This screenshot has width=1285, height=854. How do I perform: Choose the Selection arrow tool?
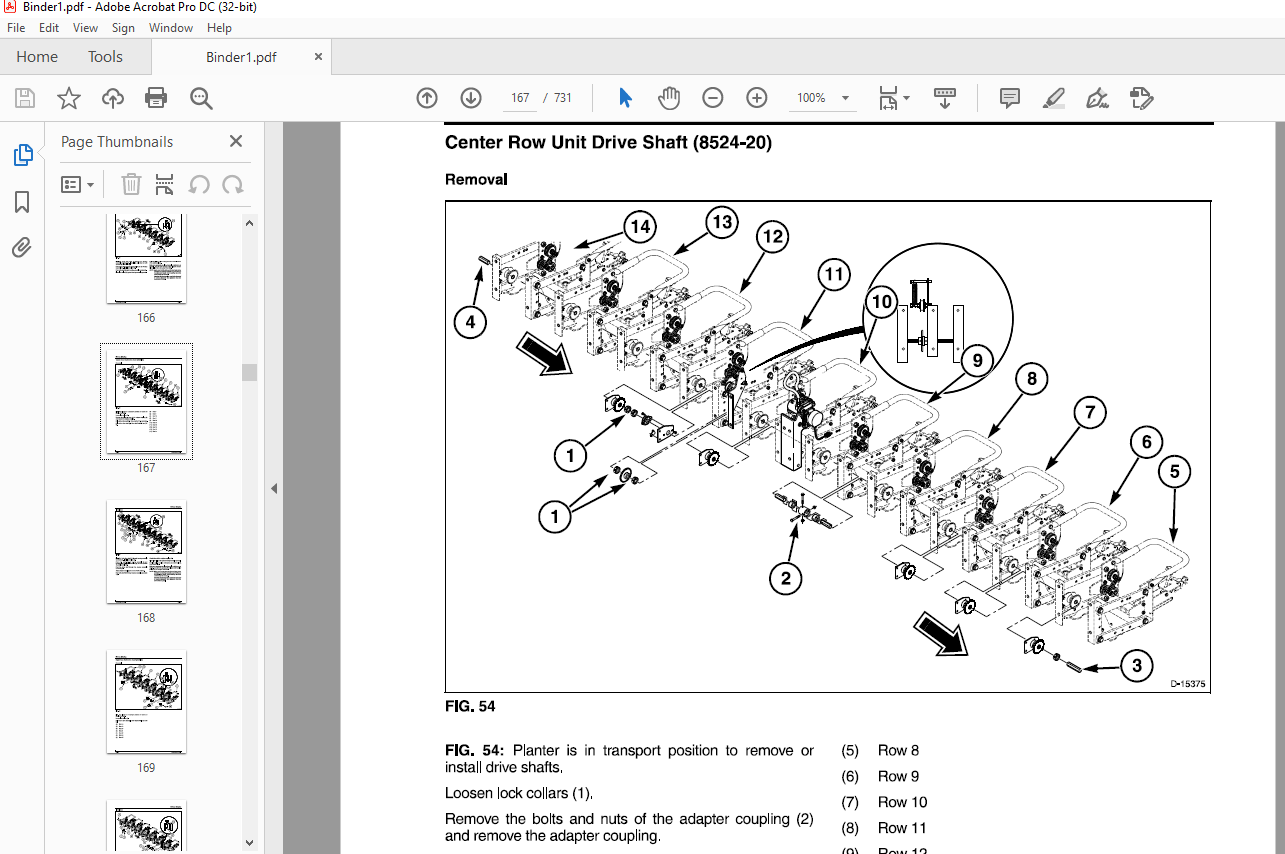(626, 98)
